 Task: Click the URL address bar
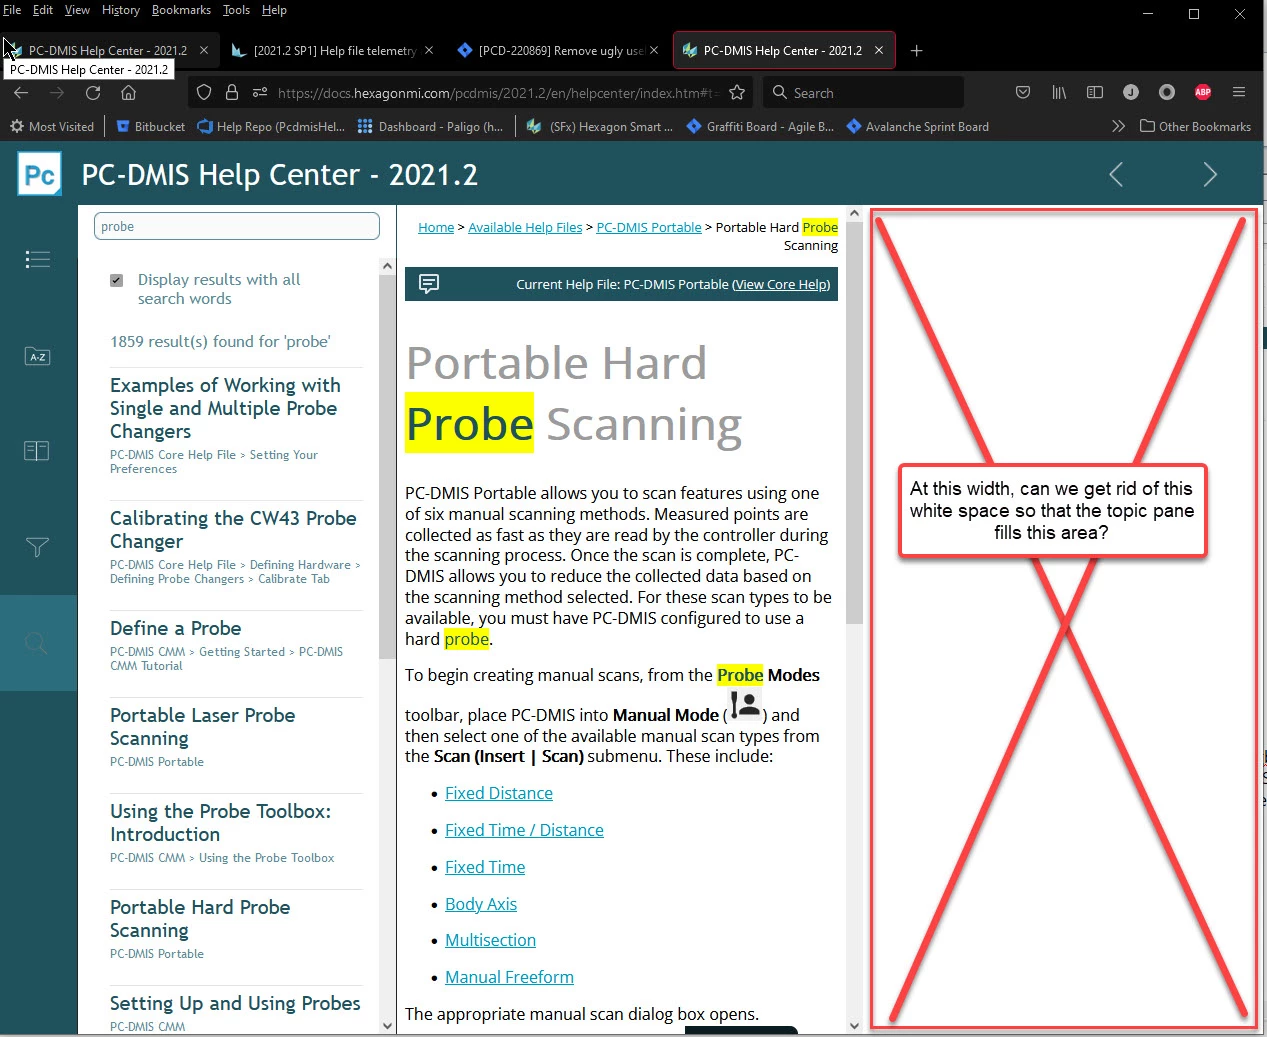(x=495, y=93)
